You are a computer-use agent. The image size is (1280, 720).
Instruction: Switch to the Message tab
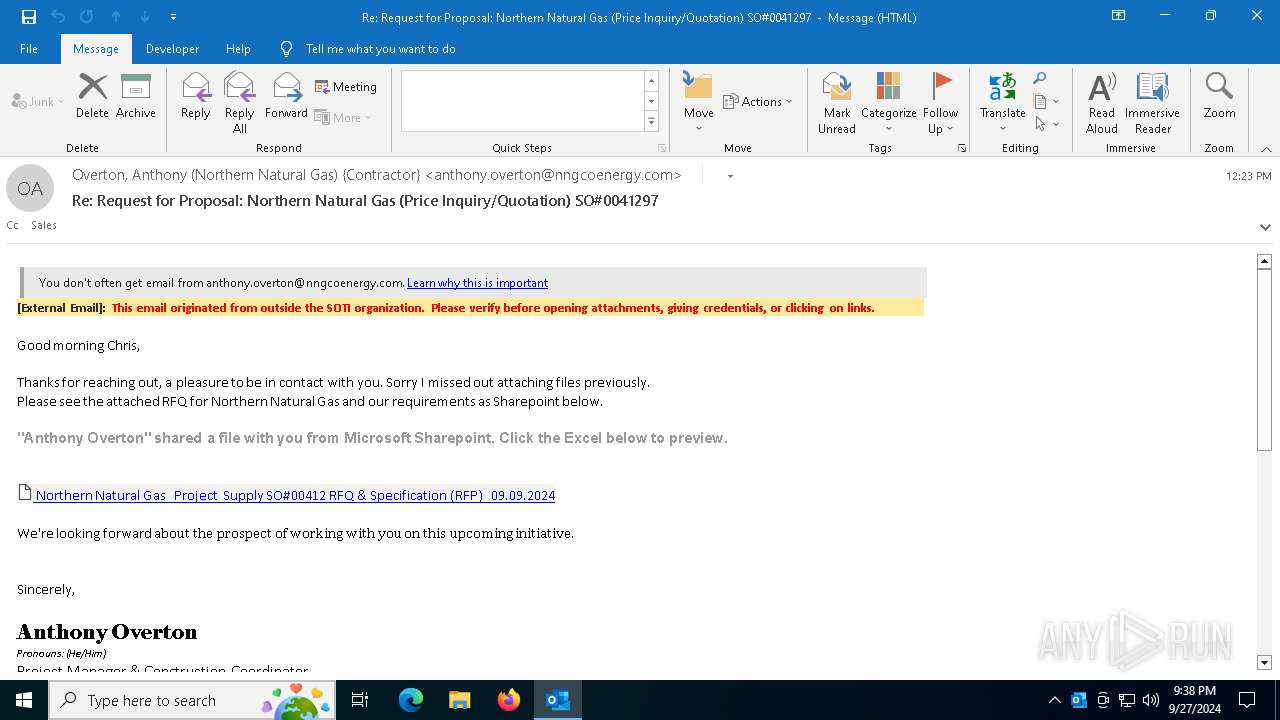coord(96,49)
